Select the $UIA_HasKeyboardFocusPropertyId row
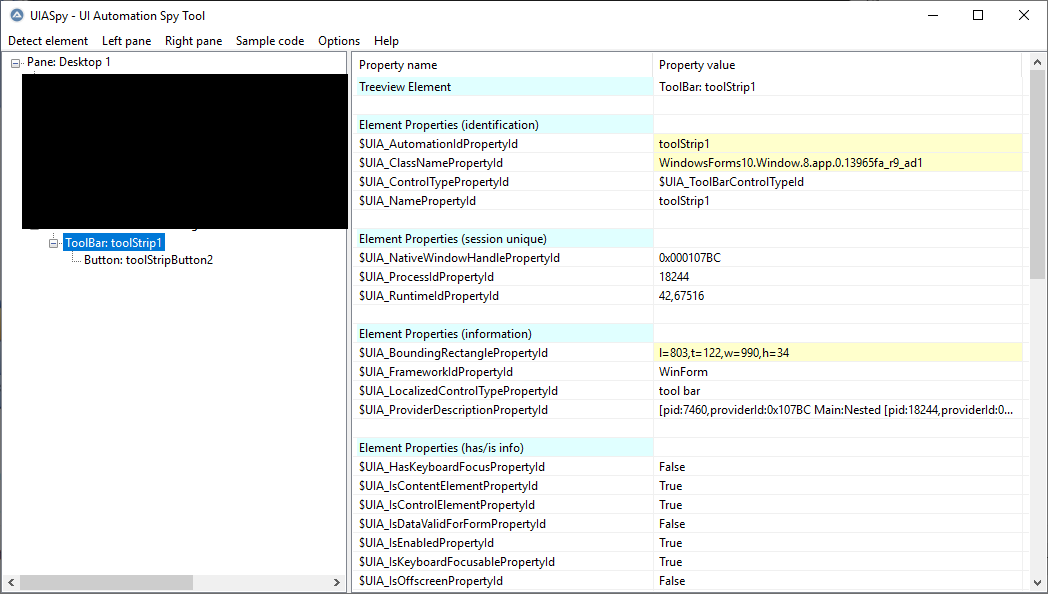Image resolution: width=1048 pixels, height=594 pixels. point(688,467)
